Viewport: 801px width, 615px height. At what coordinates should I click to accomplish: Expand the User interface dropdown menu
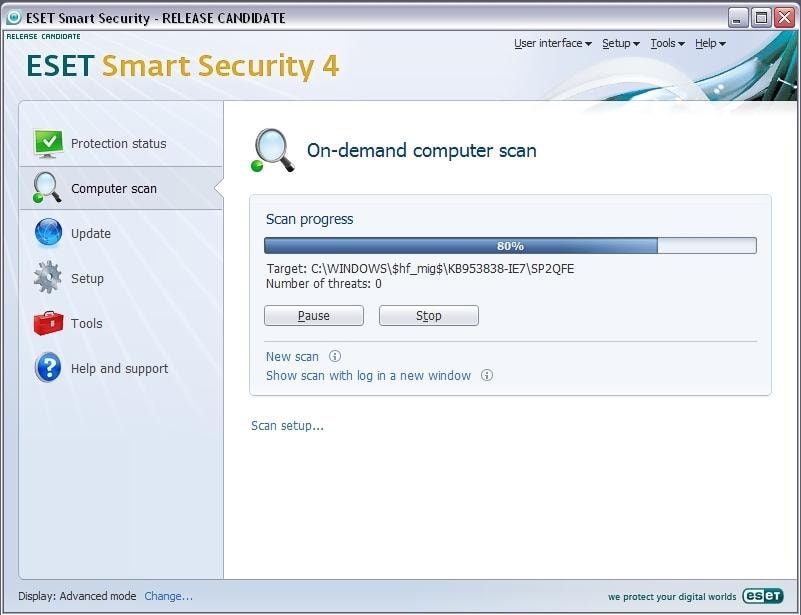(x=553, y=43)
